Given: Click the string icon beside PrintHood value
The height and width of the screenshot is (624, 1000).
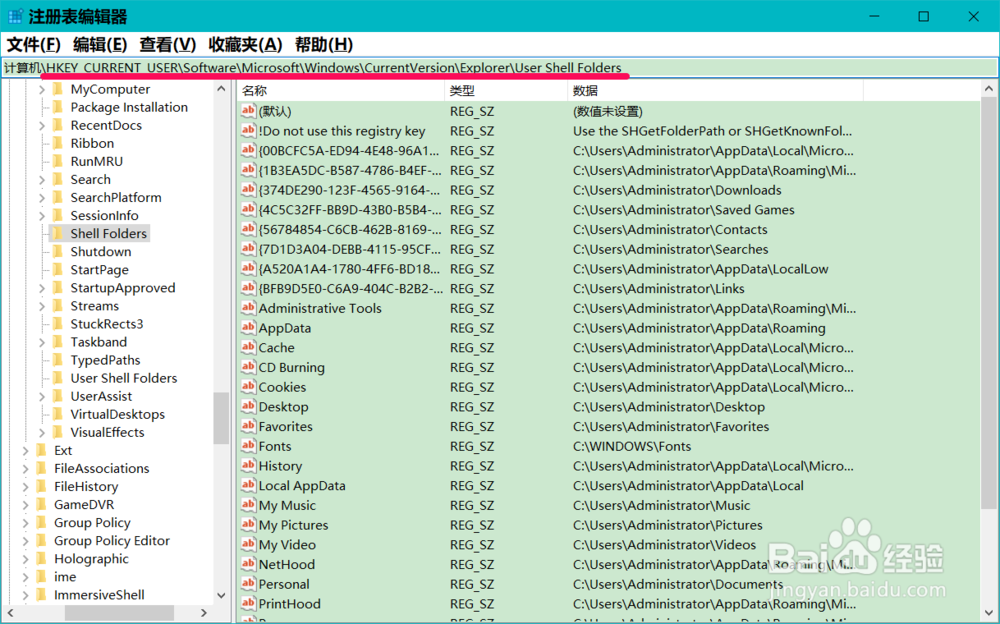Looking at the screenshot, I should coord(248,604).
